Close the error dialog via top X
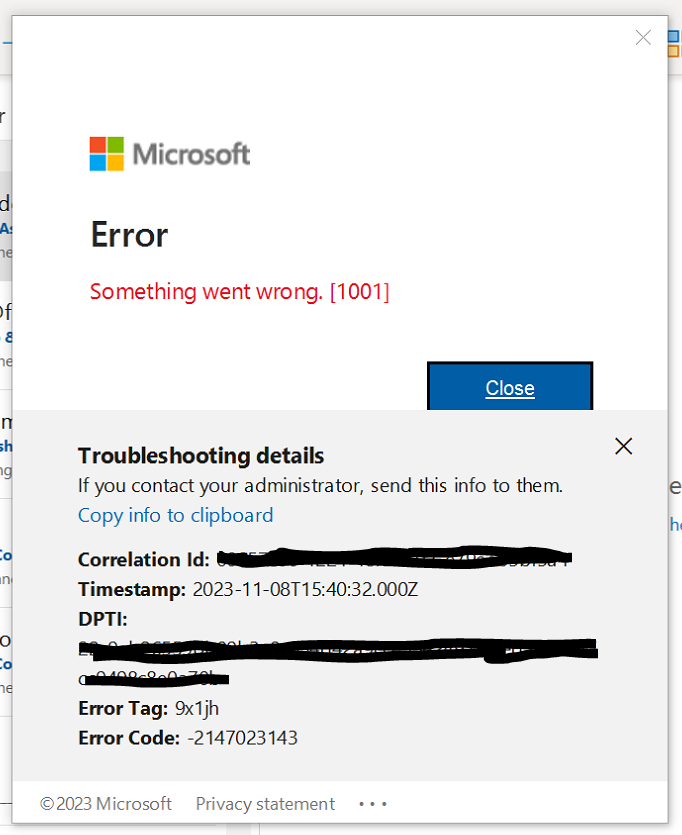The image size is (682, 835). point(643,37)
